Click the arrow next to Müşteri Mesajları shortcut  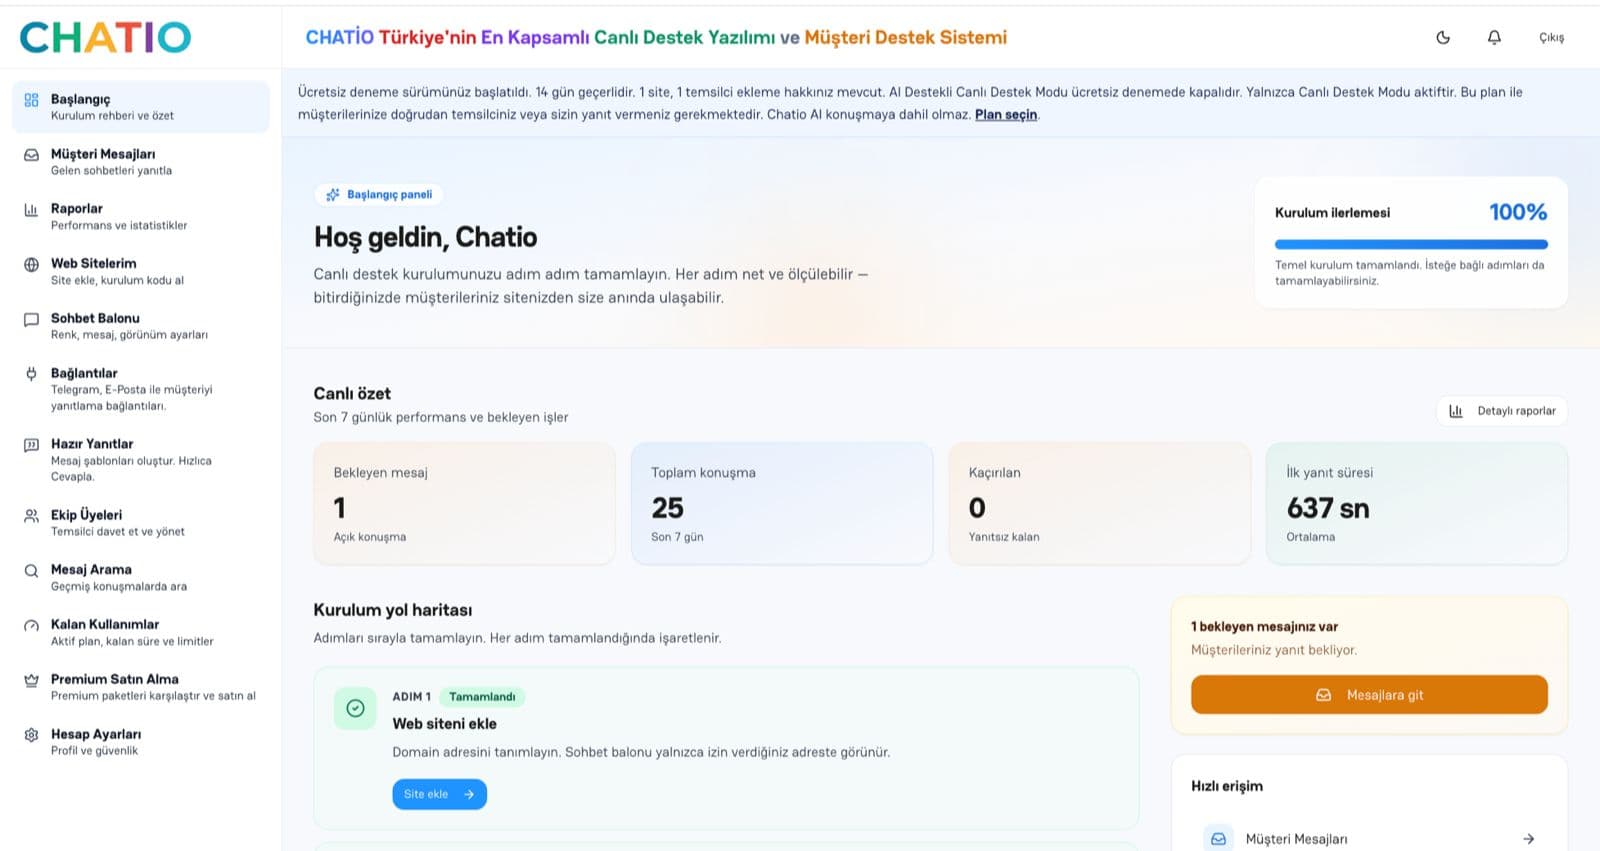coord(1528,839)
